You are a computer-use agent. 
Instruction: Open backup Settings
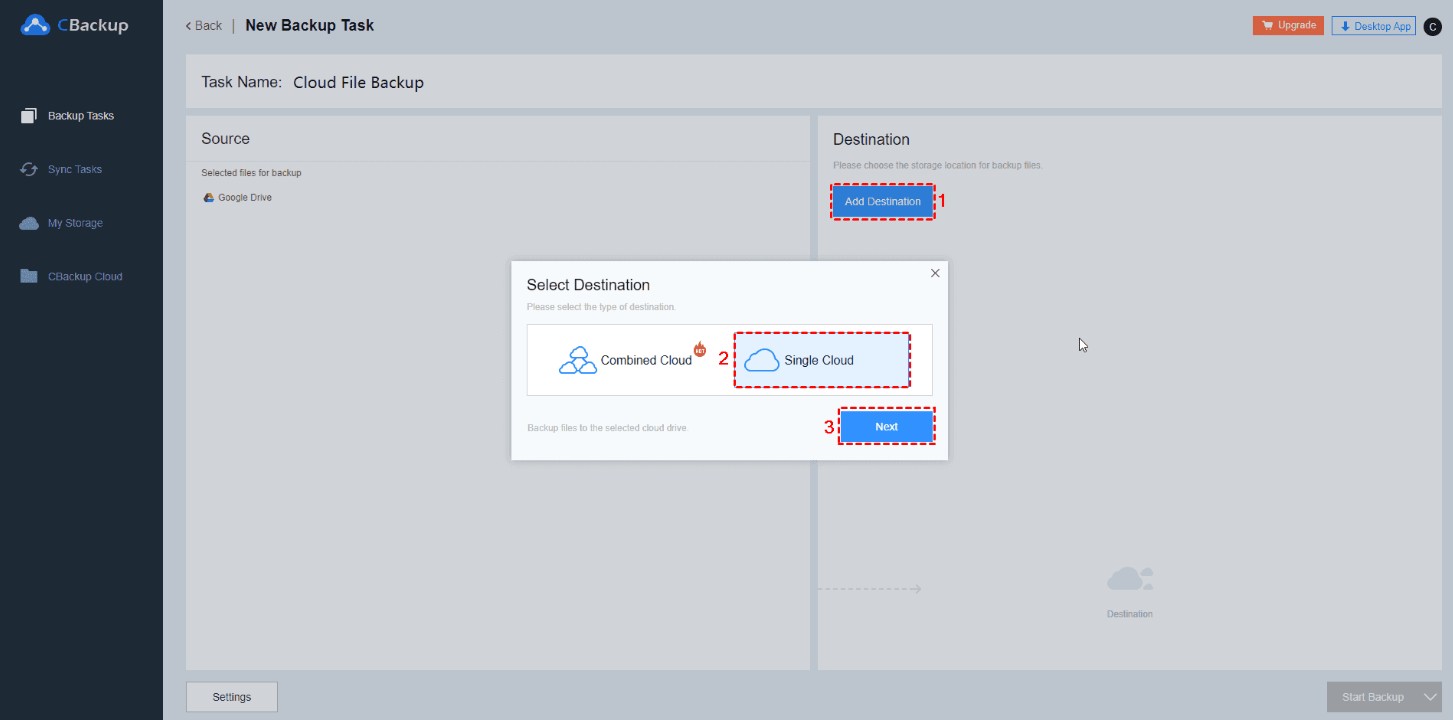pos(232,697)
